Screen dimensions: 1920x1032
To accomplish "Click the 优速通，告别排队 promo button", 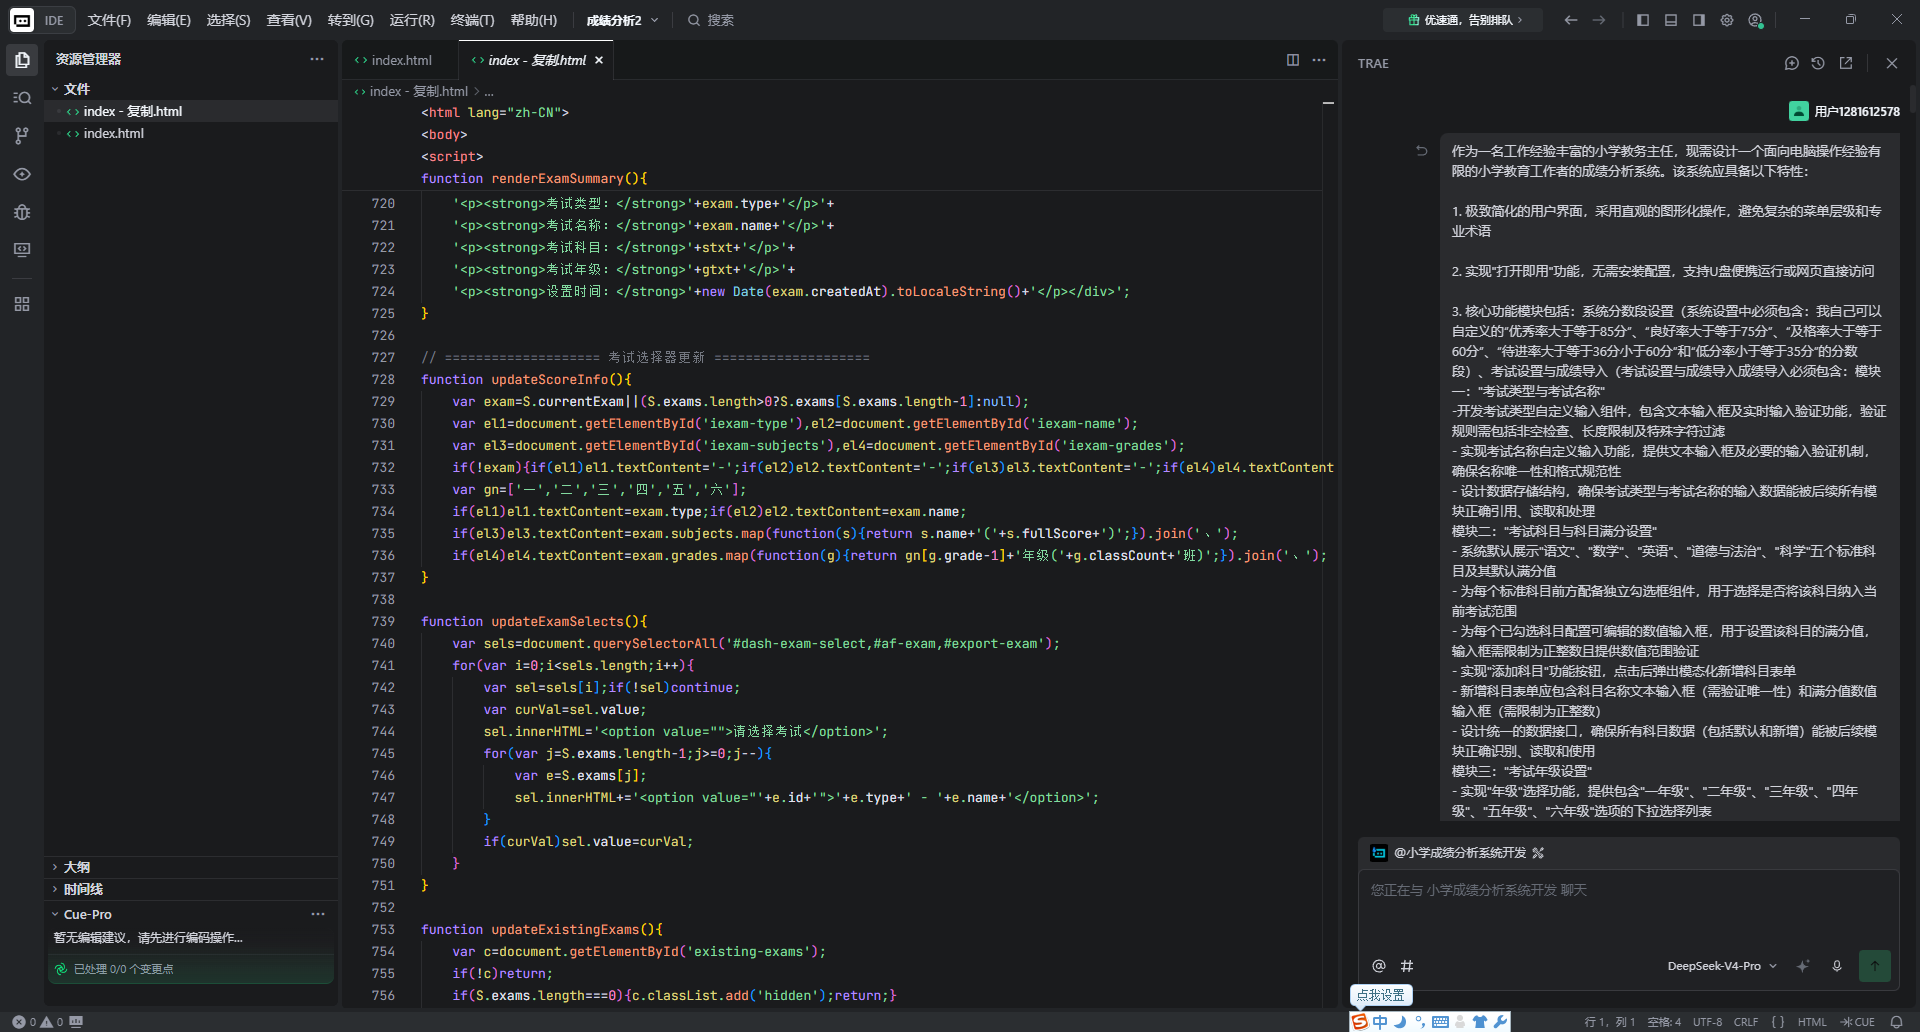I will tap(1463, 20).
